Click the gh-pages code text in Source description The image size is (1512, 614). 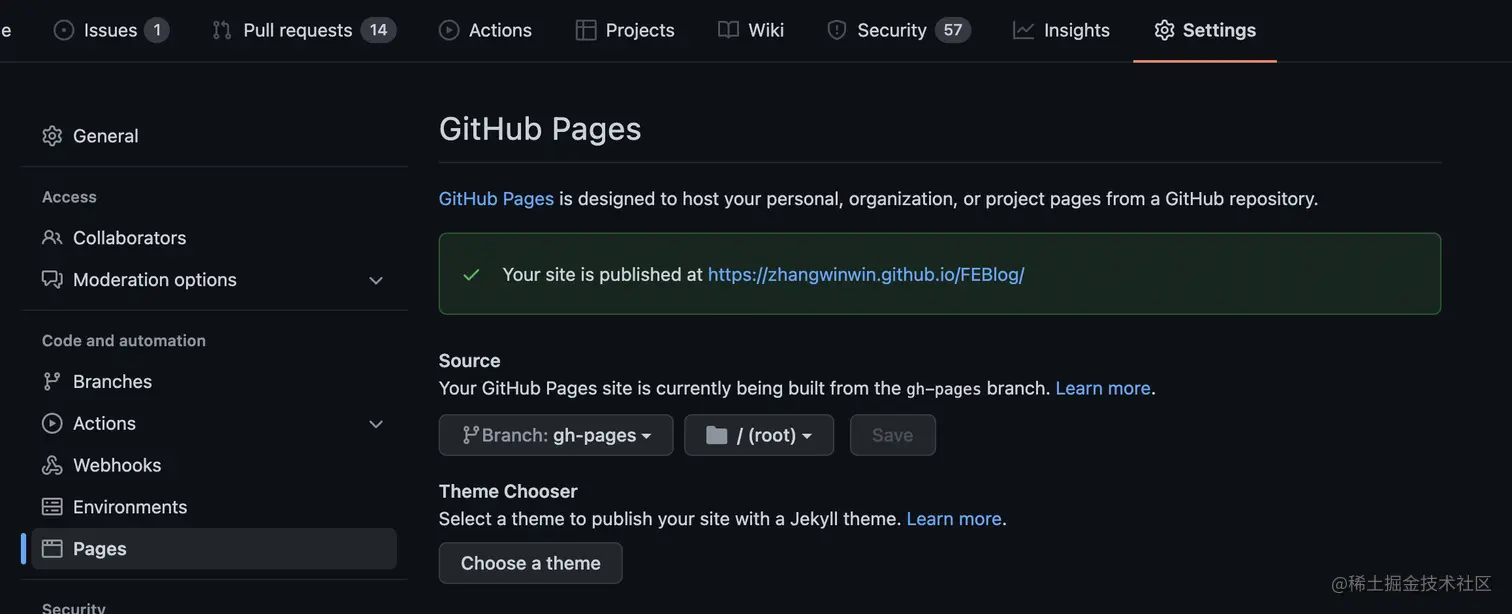pos(944,389)
